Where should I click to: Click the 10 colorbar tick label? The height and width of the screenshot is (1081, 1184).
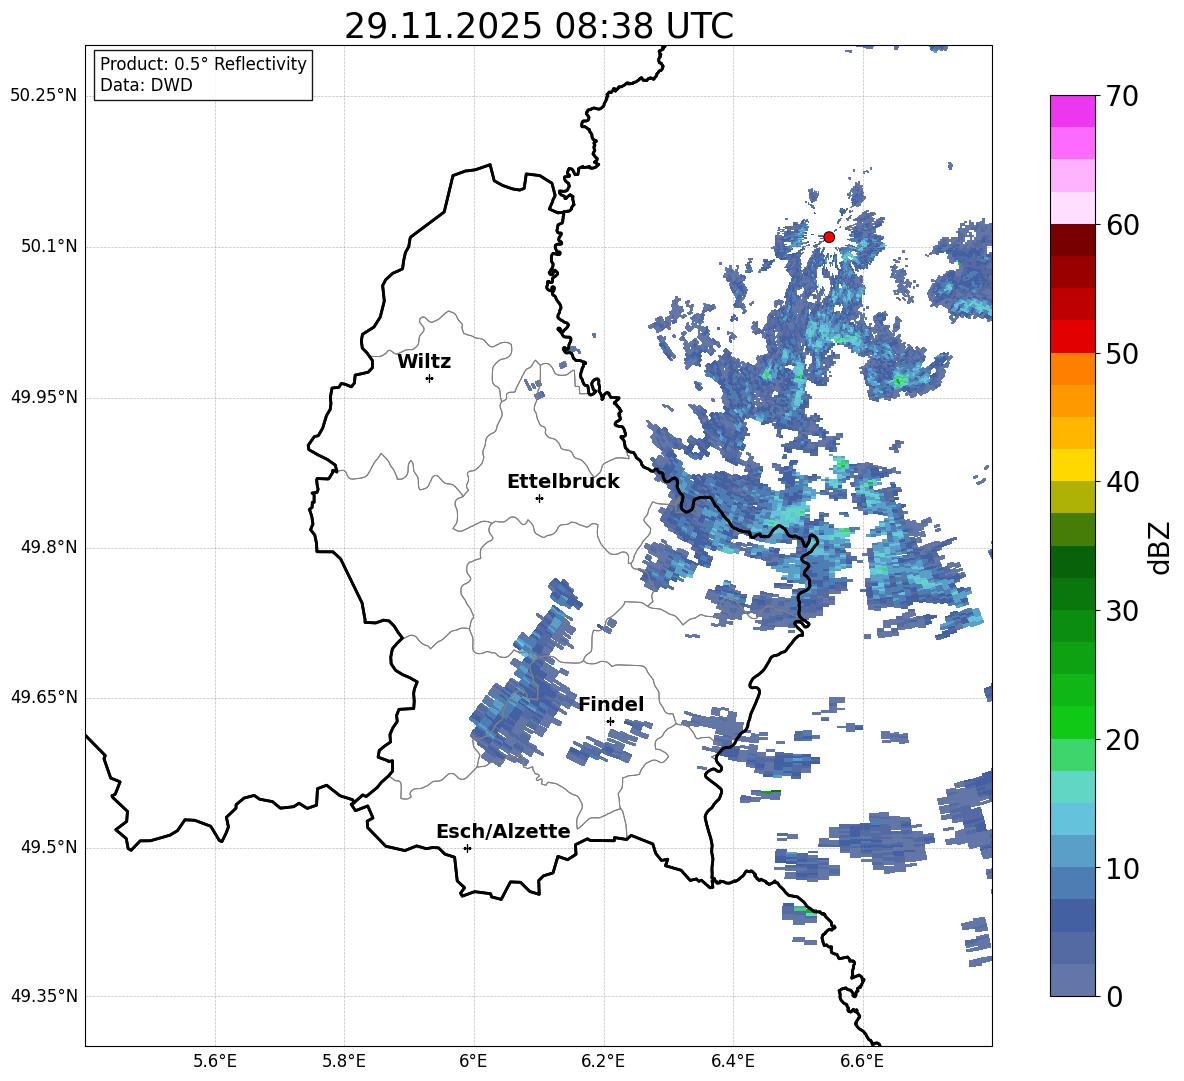[x=1122, y=868]
